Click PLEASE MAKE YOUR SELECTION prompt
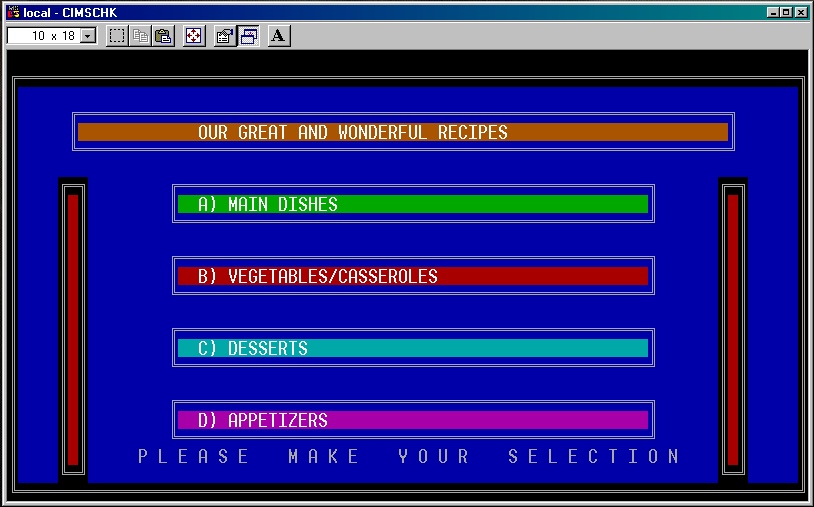The height and width of the screenshot is (507, 814). pos(409,456)
